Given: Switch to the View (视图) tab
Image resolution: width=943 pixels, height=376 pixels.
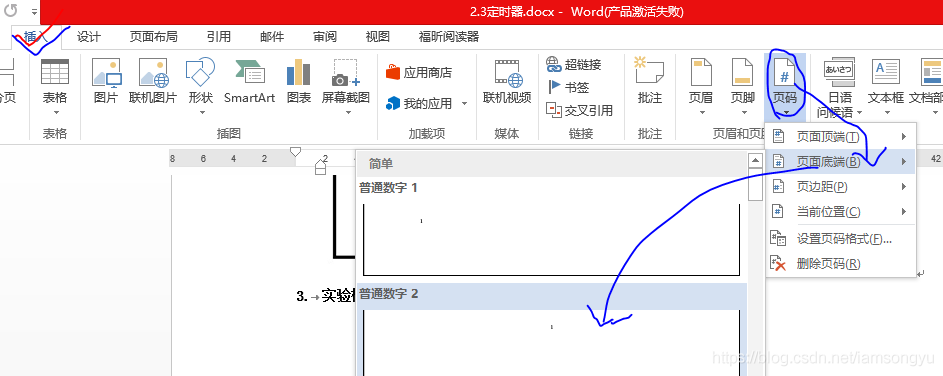Looking at the screenshot, I should pyautogui.click(x=378, y=37).
